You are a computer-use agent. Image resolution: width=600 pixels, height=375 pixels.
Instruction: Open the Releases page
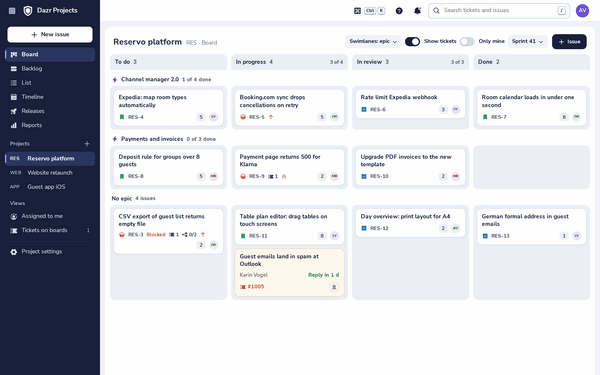[x=50, y=111]
